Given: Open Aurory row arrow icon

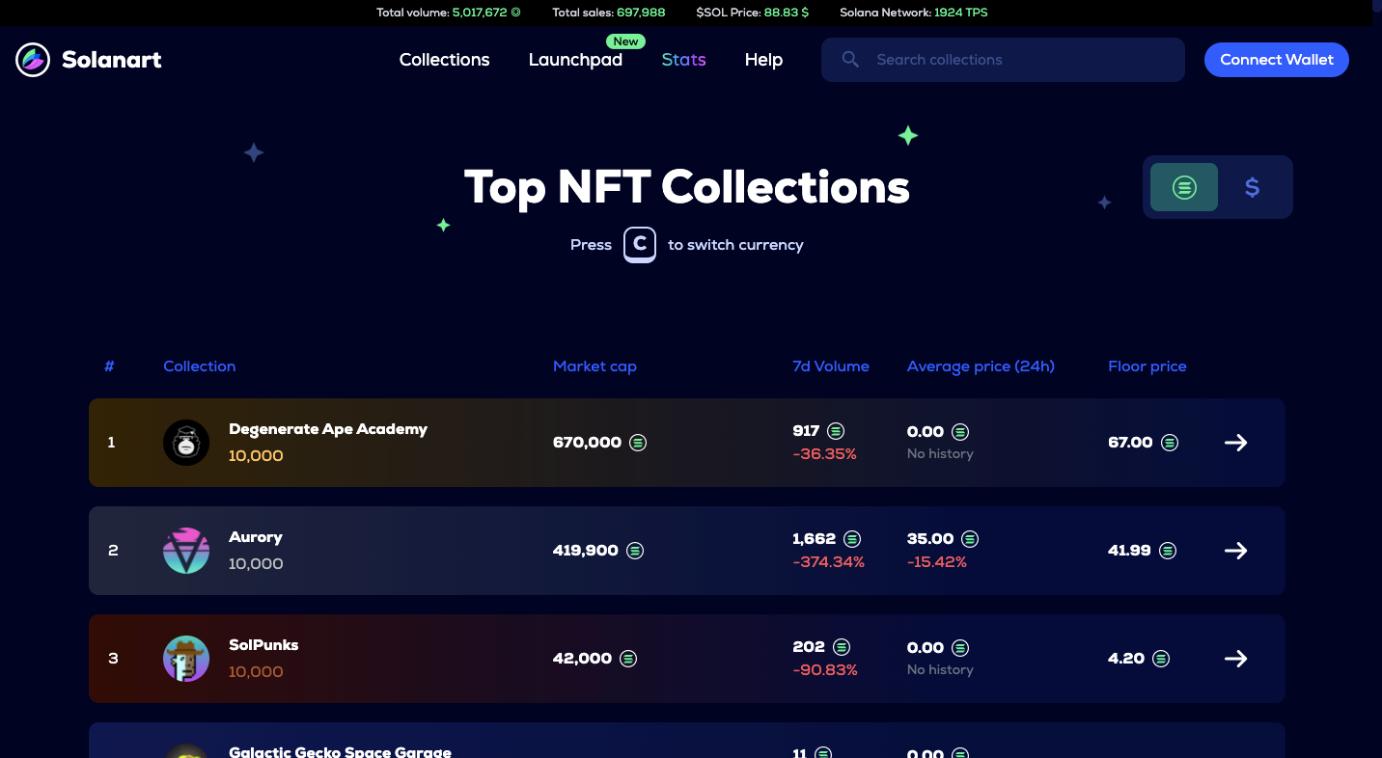Looking at the screenshot, I should tap(1236, 550).
